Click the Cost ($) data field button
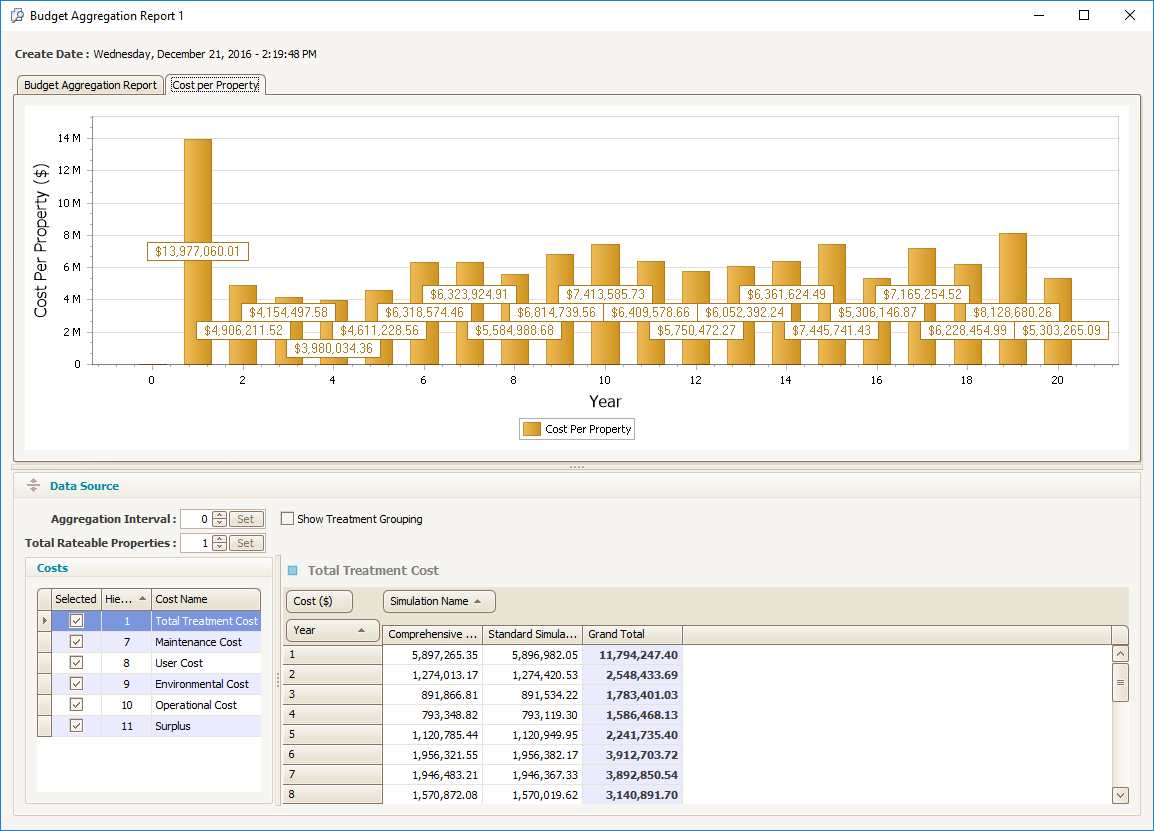Screen dimensions: 1154x831 click(x=319, y=601)
